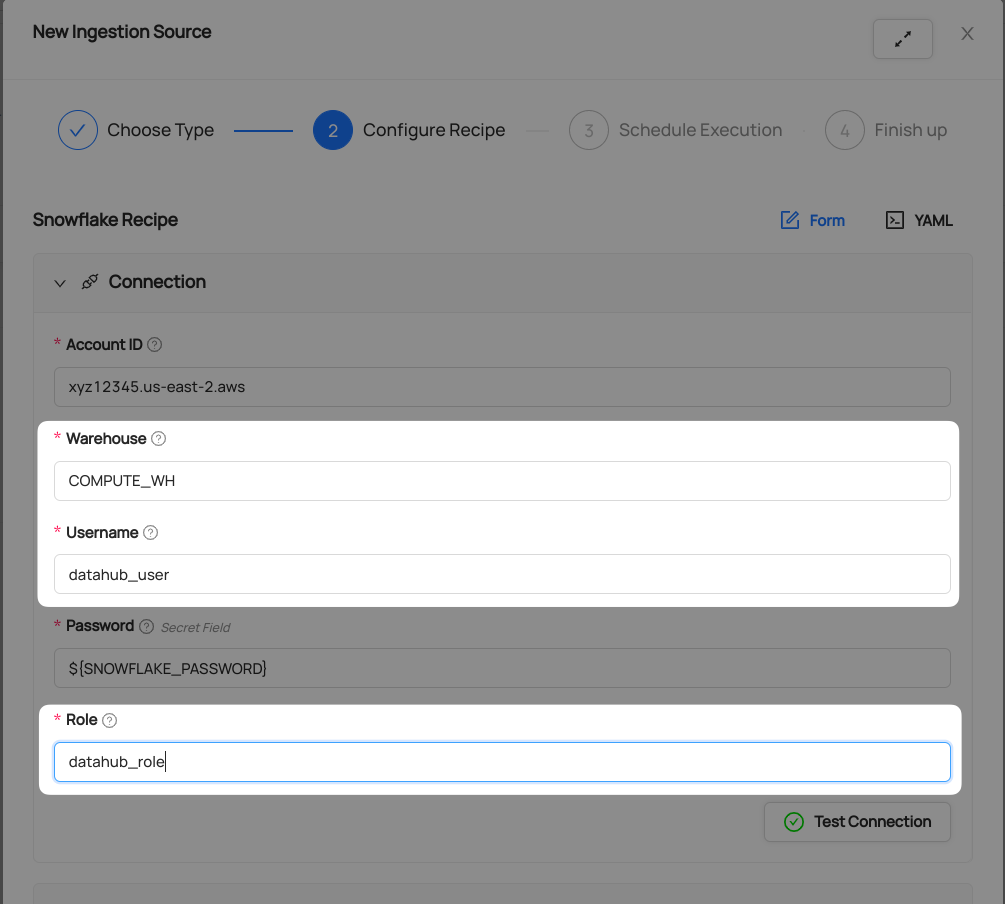Switch to YAML editing mode
Image resolution: width=1005 pixels, height=904 pixels.
coord(919,221)
